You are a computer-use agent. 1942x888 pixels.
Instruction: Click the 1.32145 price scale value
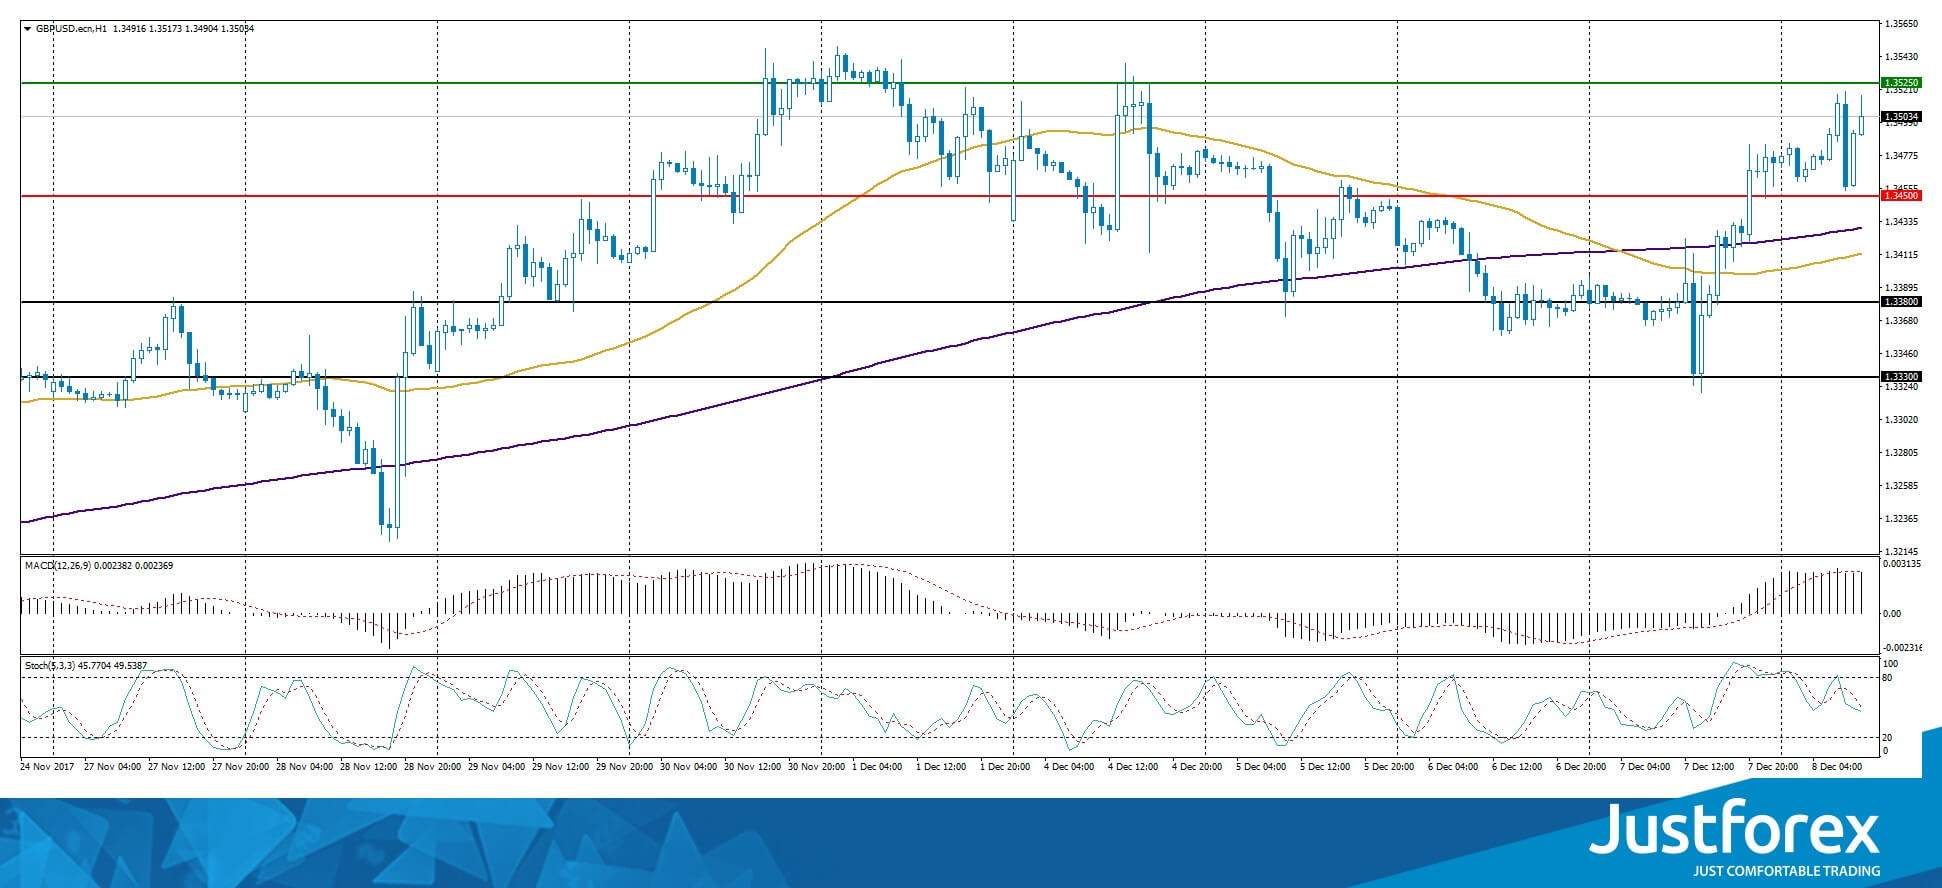point(1901,551)
